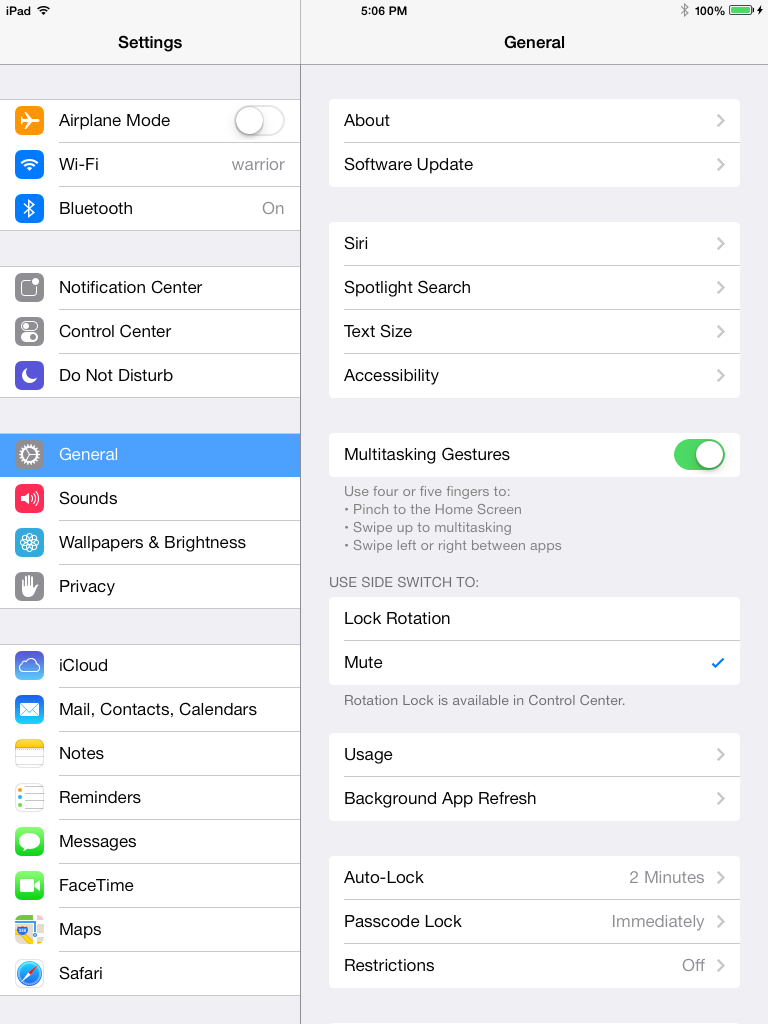The image size is (768, 1024).
Task: Open the Safari compass icon
Action: [x=29, y=974]
